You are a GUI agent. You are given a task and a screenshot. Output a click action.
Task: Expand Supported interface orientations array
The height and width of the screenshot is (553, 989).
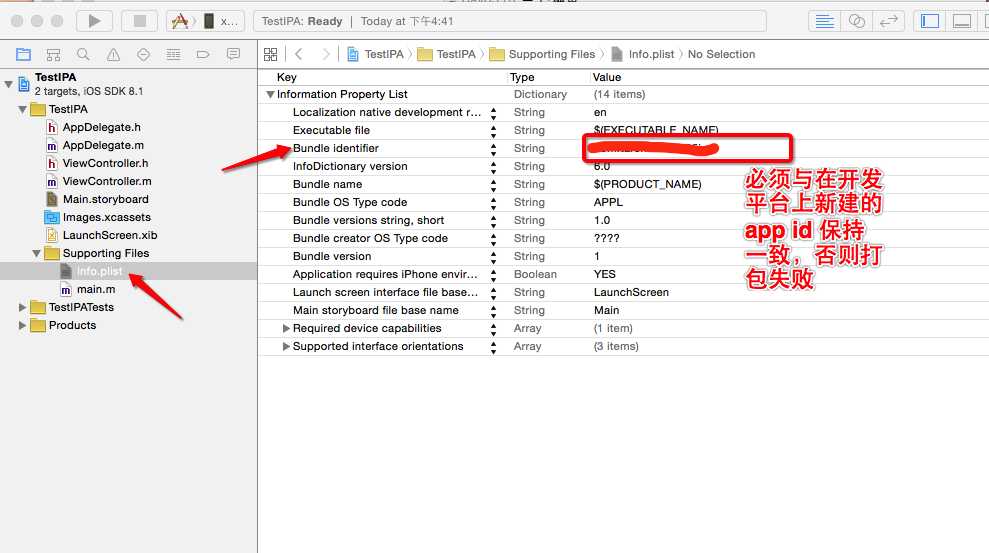286,346
